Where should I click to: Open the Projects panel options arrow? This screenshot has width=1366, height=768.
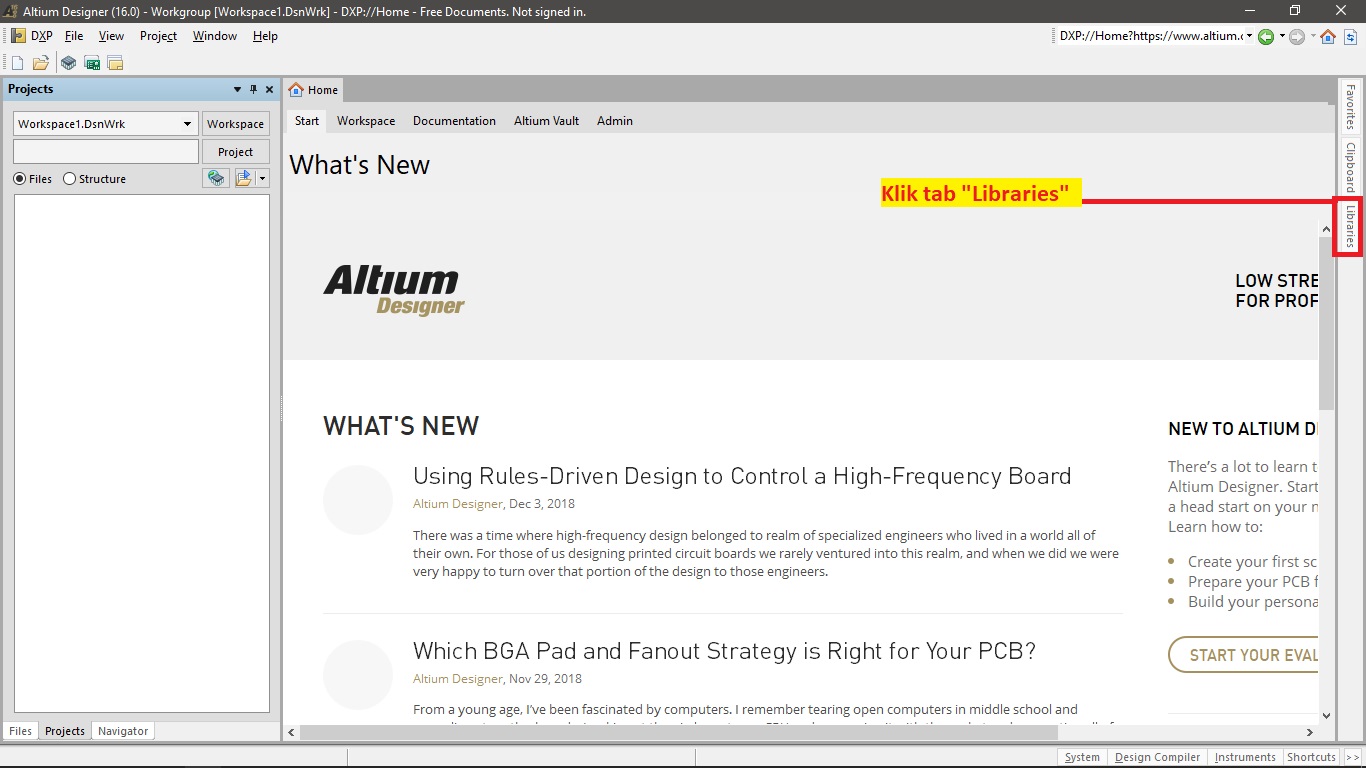click(x=237, y=89)
